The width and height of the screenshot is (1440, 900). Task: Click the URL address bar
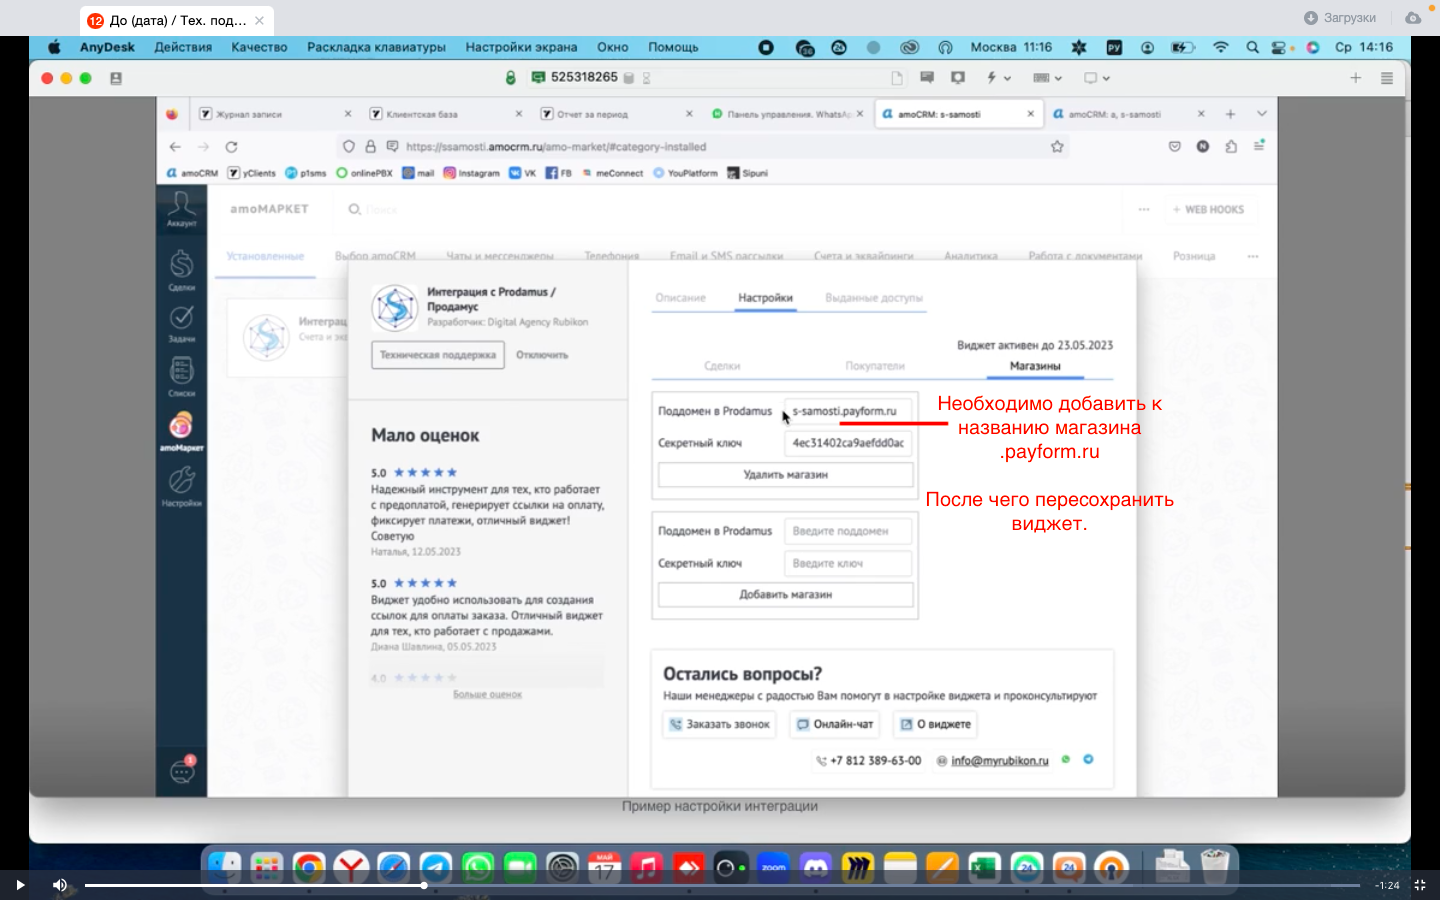(x=704, y=146)
